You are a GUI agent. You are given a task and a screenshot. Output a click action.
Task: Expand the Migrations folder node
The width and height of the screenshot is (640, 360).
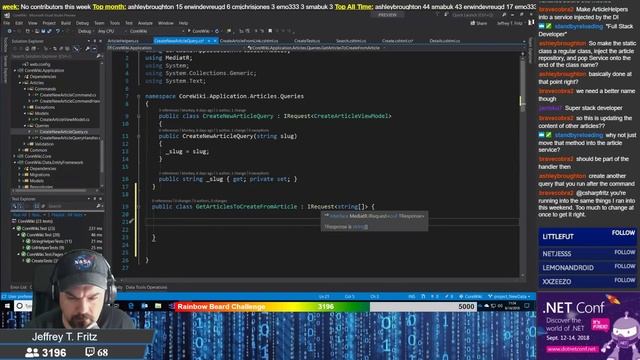point(20,175)
